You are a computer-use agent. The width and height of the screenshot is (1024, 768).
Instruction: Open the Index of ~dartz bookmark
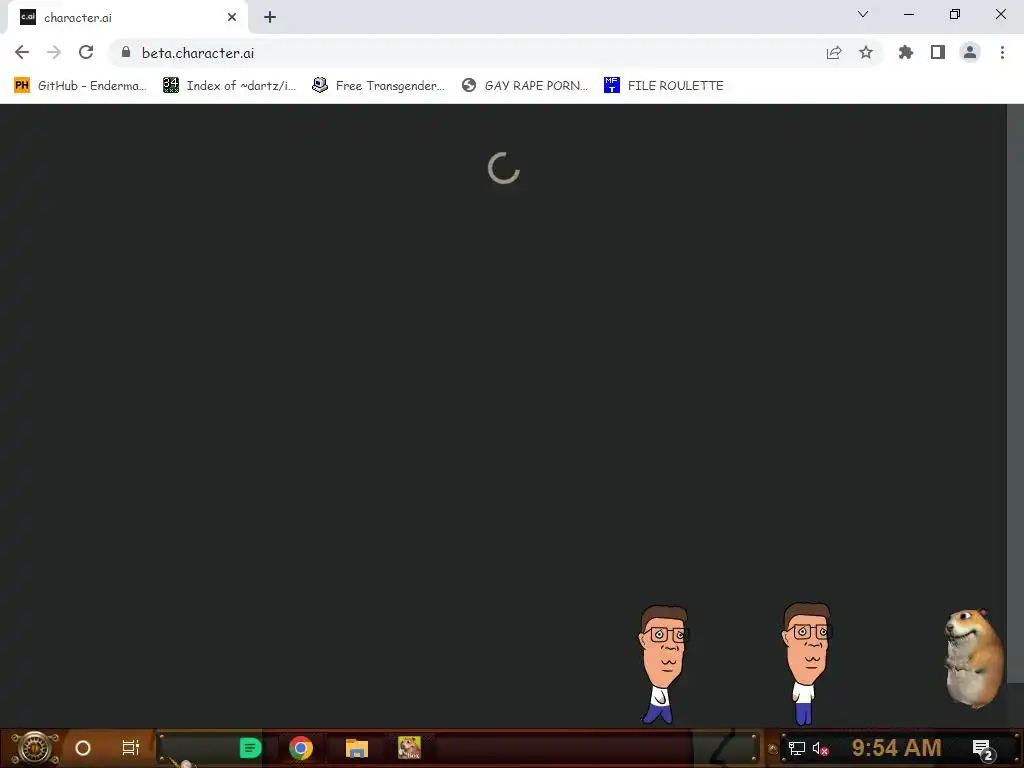click(229, 86)
